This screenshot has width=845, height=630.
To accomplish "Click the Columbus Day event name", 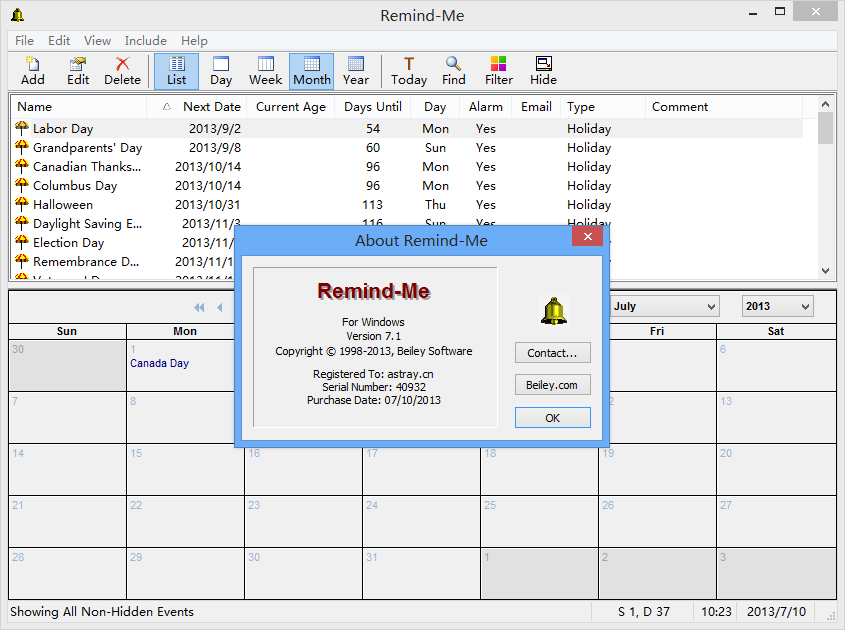I will [x=75, y=186].
